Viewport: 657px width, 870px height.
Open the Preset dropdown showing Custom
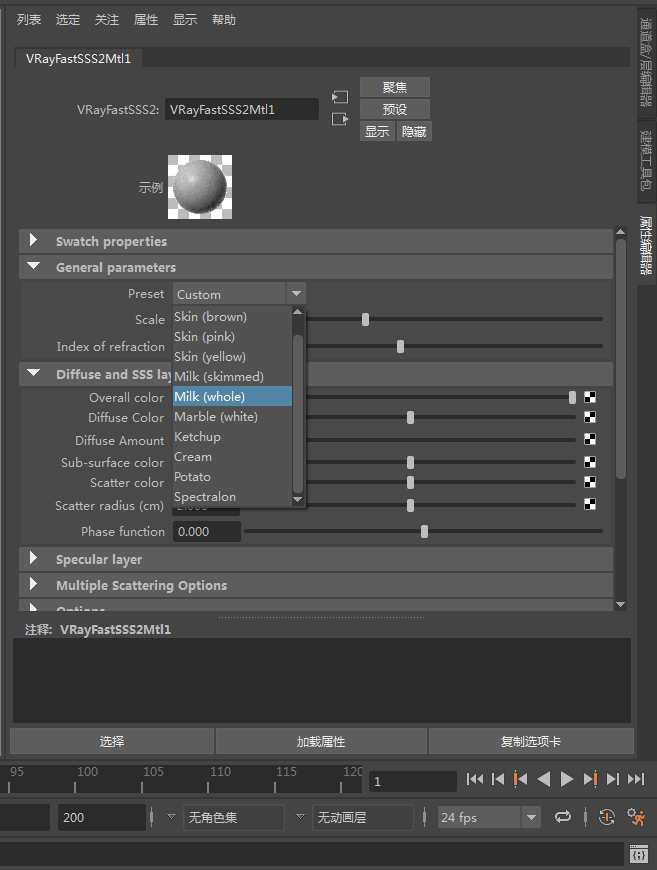(239, 294)
